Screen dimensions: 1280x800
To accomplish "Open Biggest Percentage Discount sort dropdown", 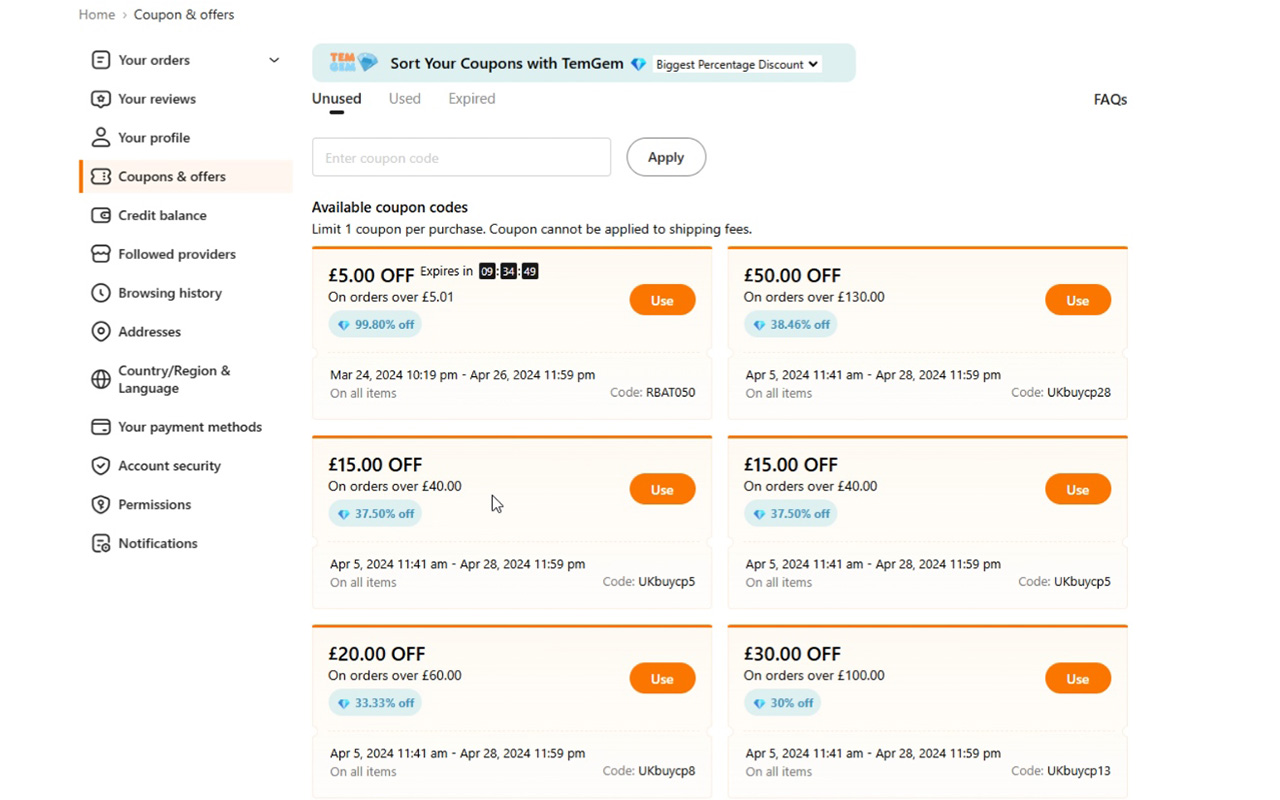I will pyautogui.click(x=737, y=64).
